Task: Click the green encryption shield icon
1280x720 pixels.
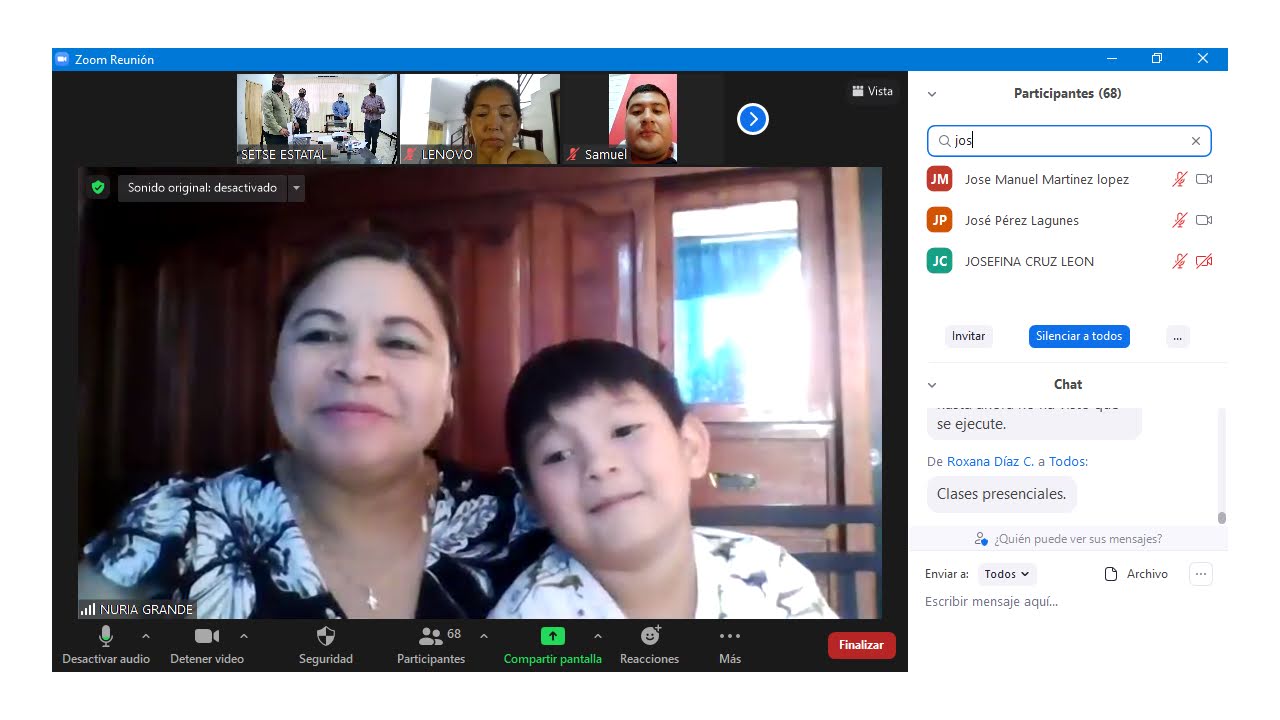Action: pos(98,187)
